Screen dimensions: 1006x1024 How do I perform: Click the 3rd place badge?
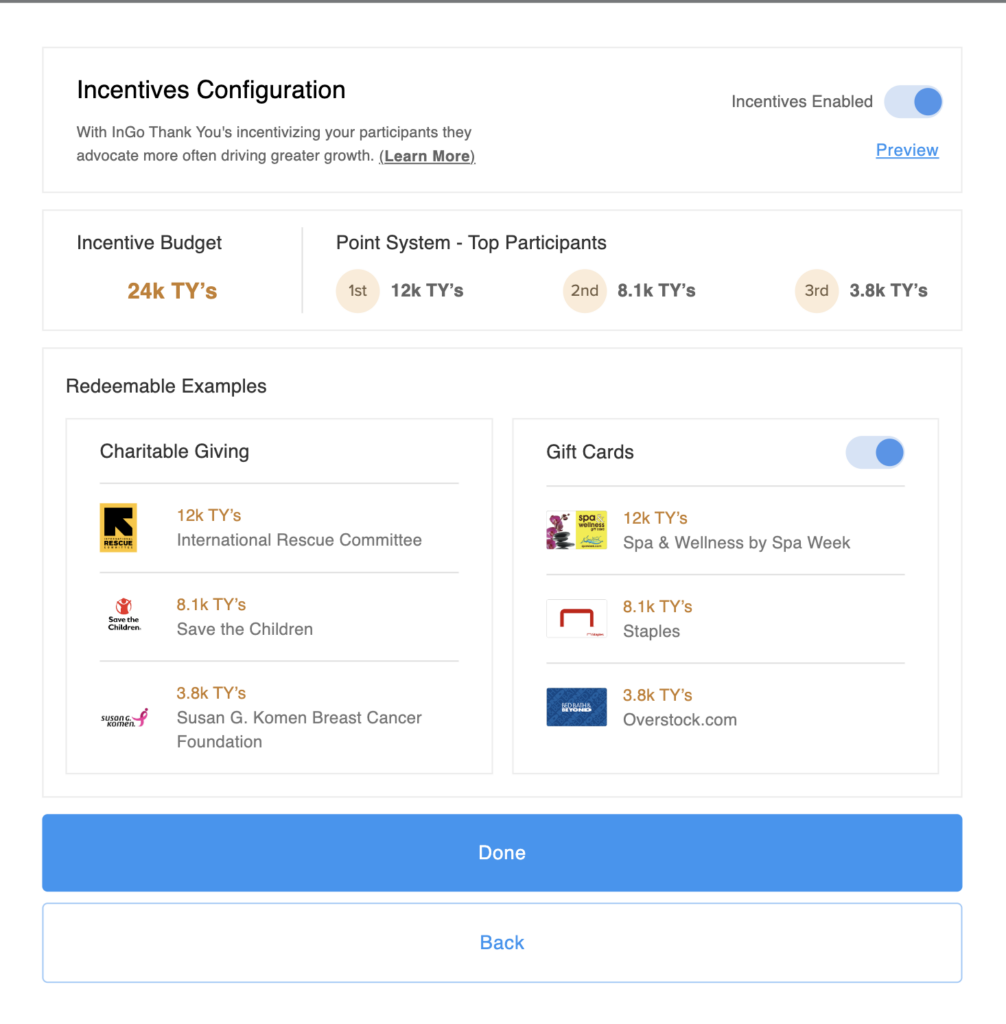816,291
